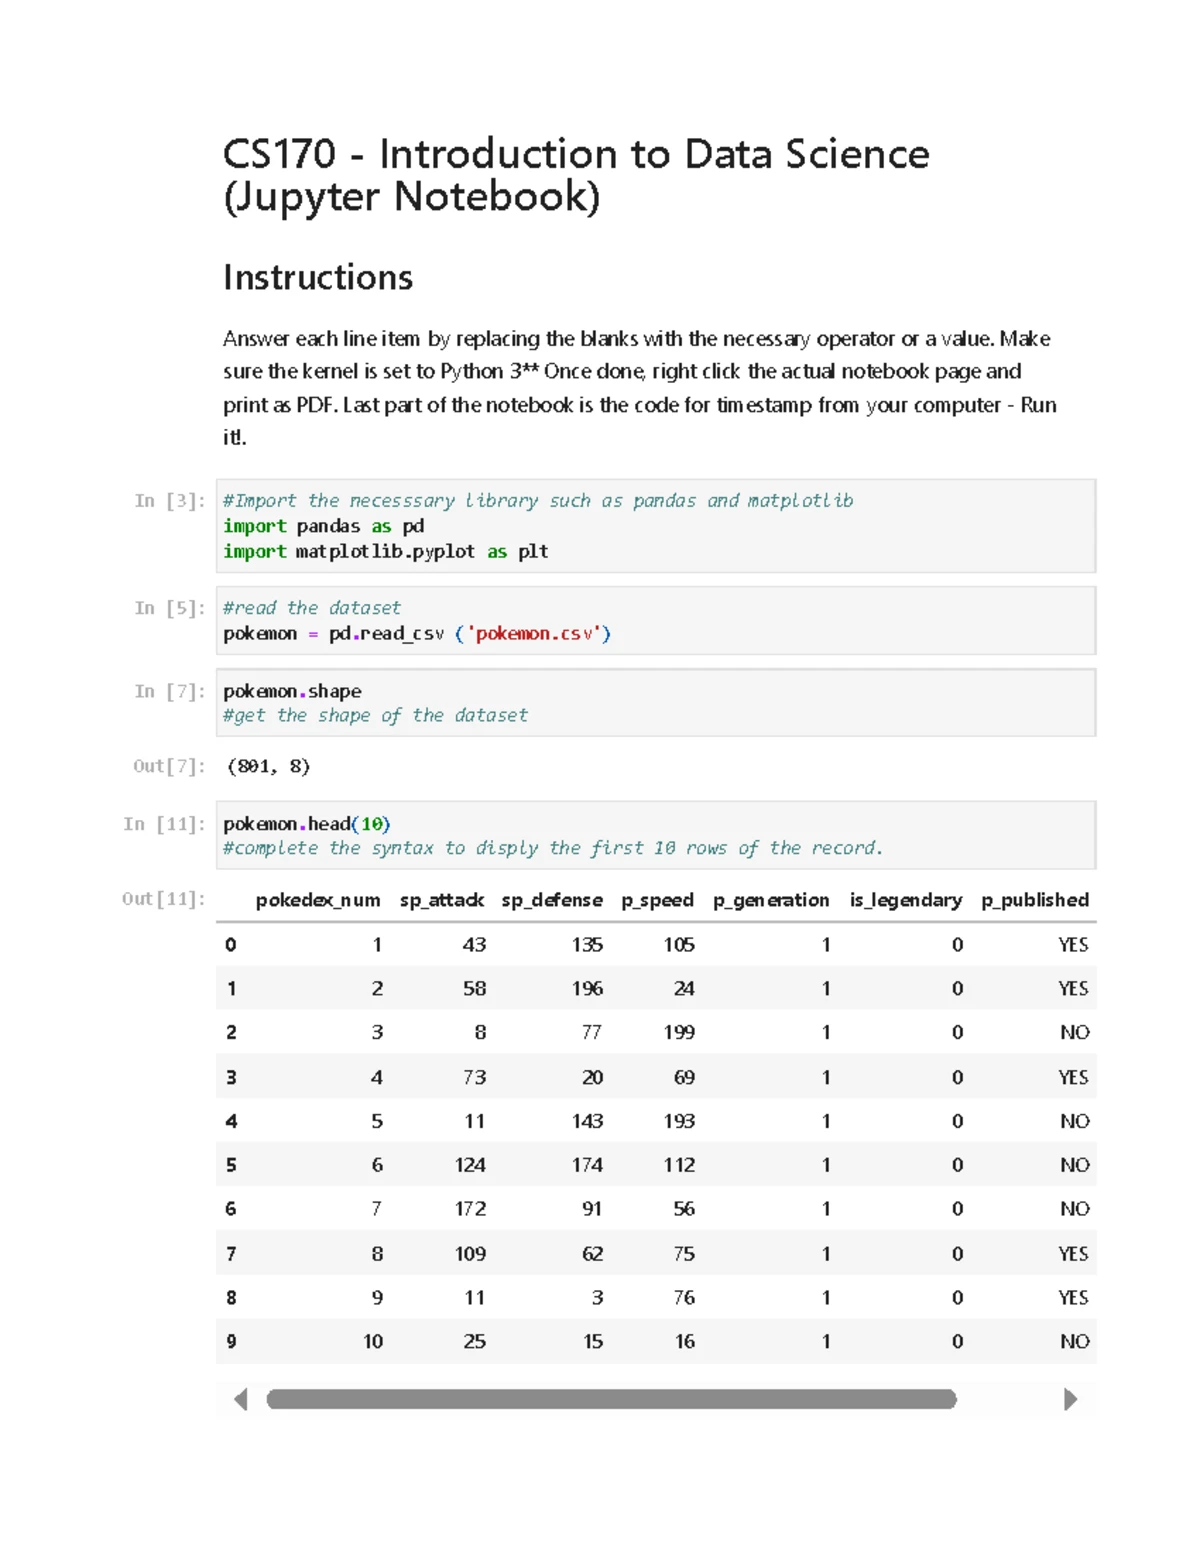1200x1553 pixels.
Task: Click sp_defense value 3 in row 8
Action: (597, 1298)
